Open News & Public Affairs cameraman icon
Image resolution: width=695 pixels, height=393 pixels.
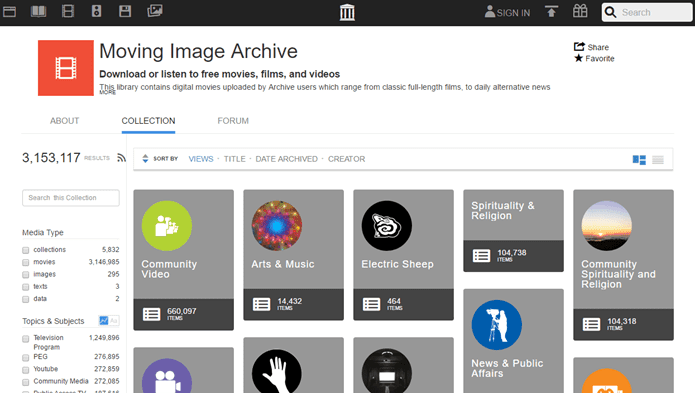[x=496, y=325]
